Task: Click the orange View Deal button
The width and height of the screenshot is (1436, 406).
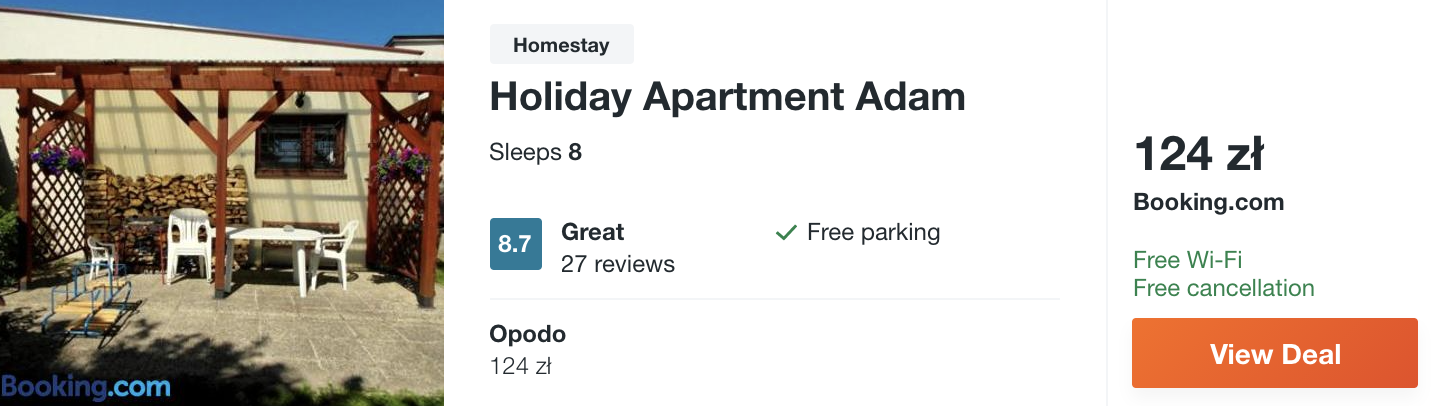Action: coord(1274,353)
